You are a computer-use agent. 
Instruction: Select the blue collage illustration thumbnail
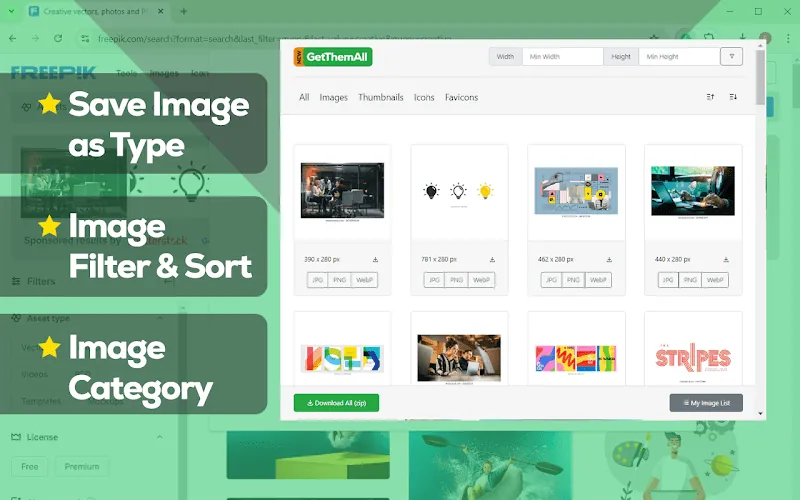click(576, 191)
